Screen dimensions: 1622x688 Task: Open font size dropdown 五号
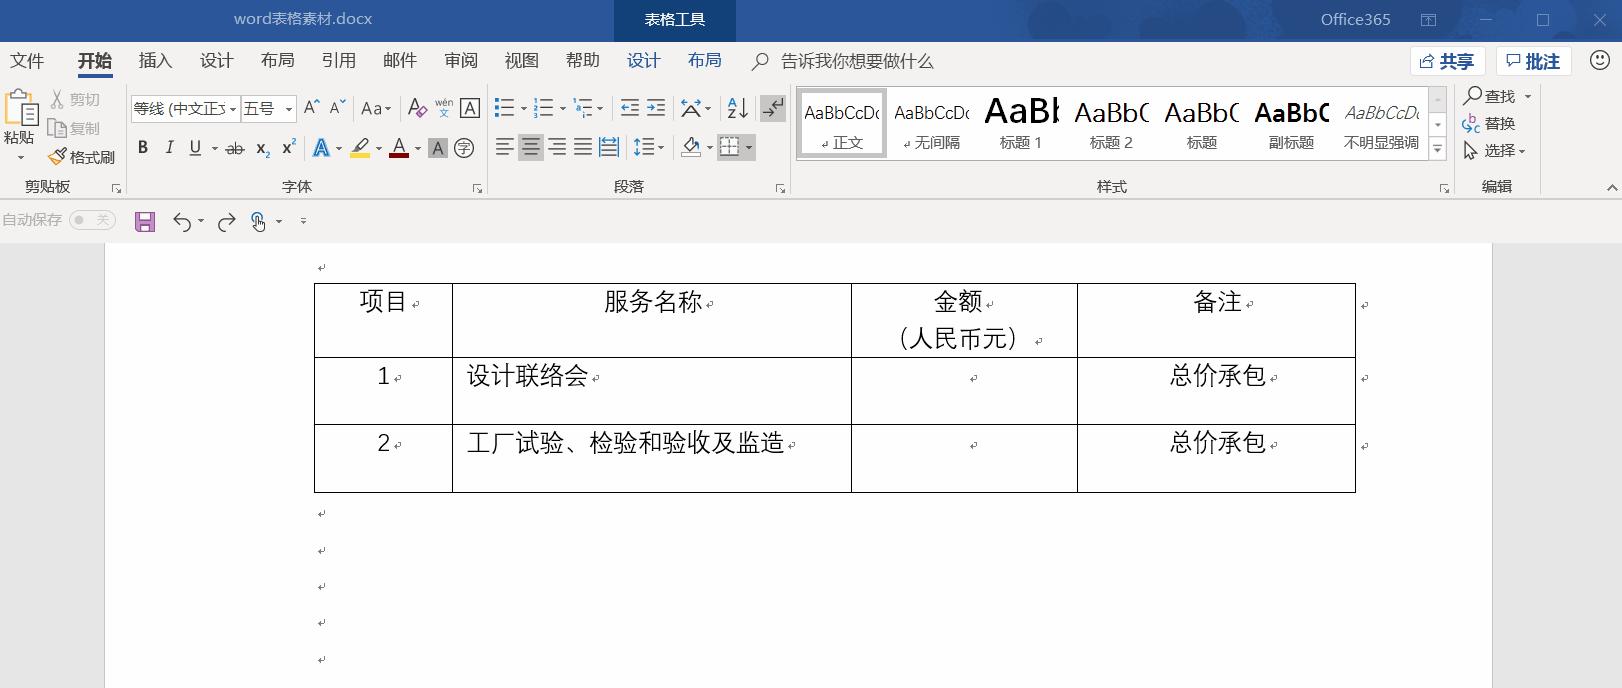[268, 108]
